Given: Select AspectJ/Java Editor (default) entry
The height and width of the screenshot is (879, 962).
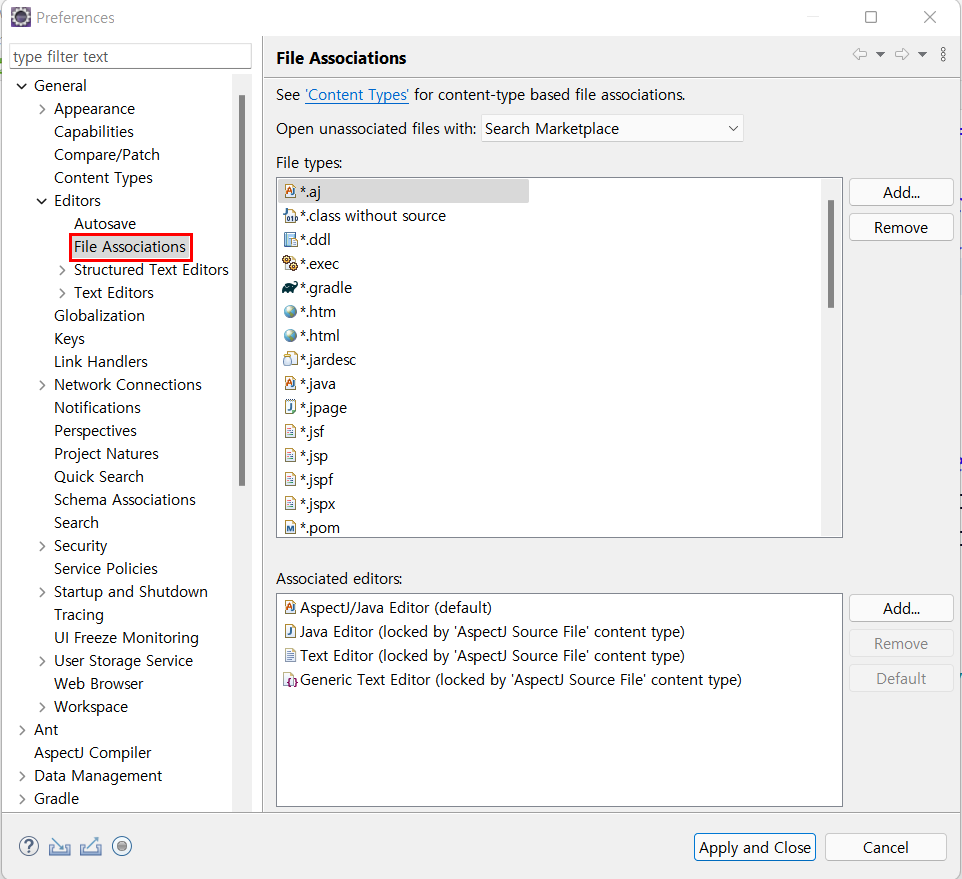Looking at the screenshot, I should point(388,608).
